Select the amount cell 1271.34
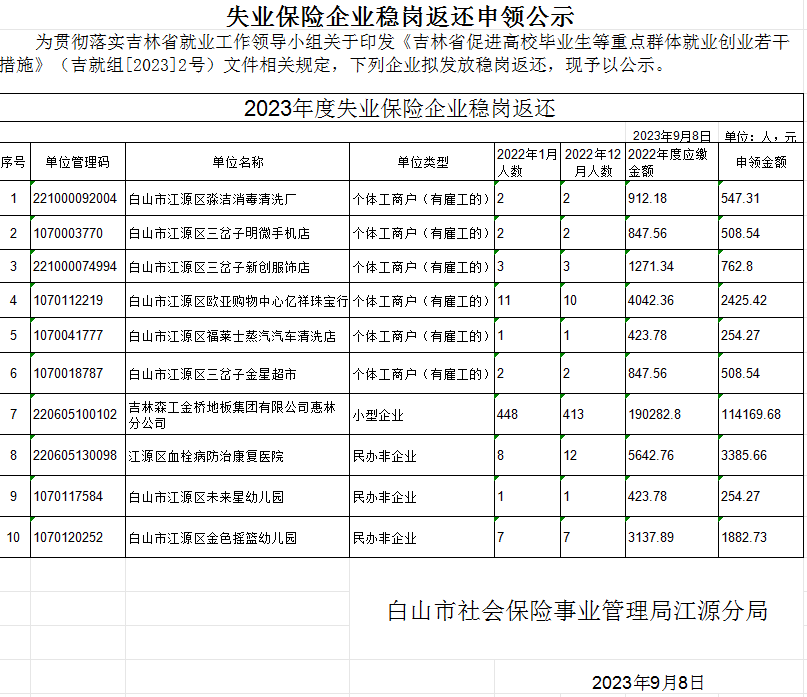Viewport: 807px width, 697px height. [672, 266]
